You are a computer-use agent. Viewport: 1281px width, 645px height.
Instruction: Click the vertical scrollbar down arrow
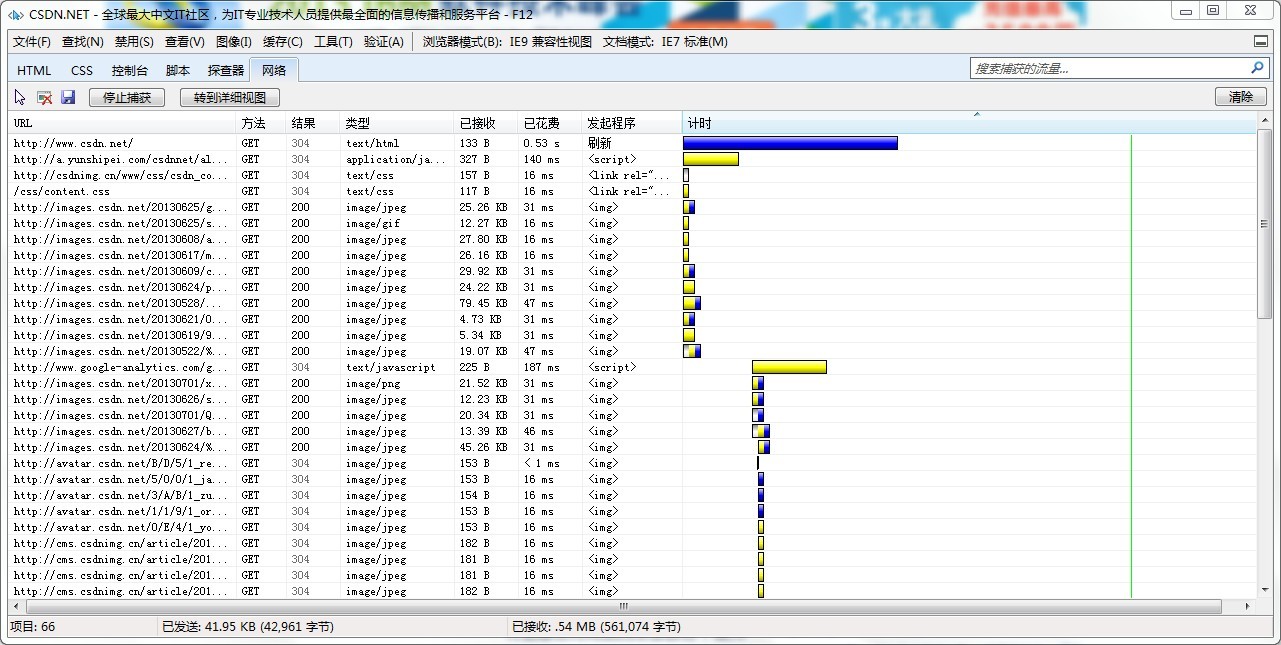click(x=1265, y=592)
